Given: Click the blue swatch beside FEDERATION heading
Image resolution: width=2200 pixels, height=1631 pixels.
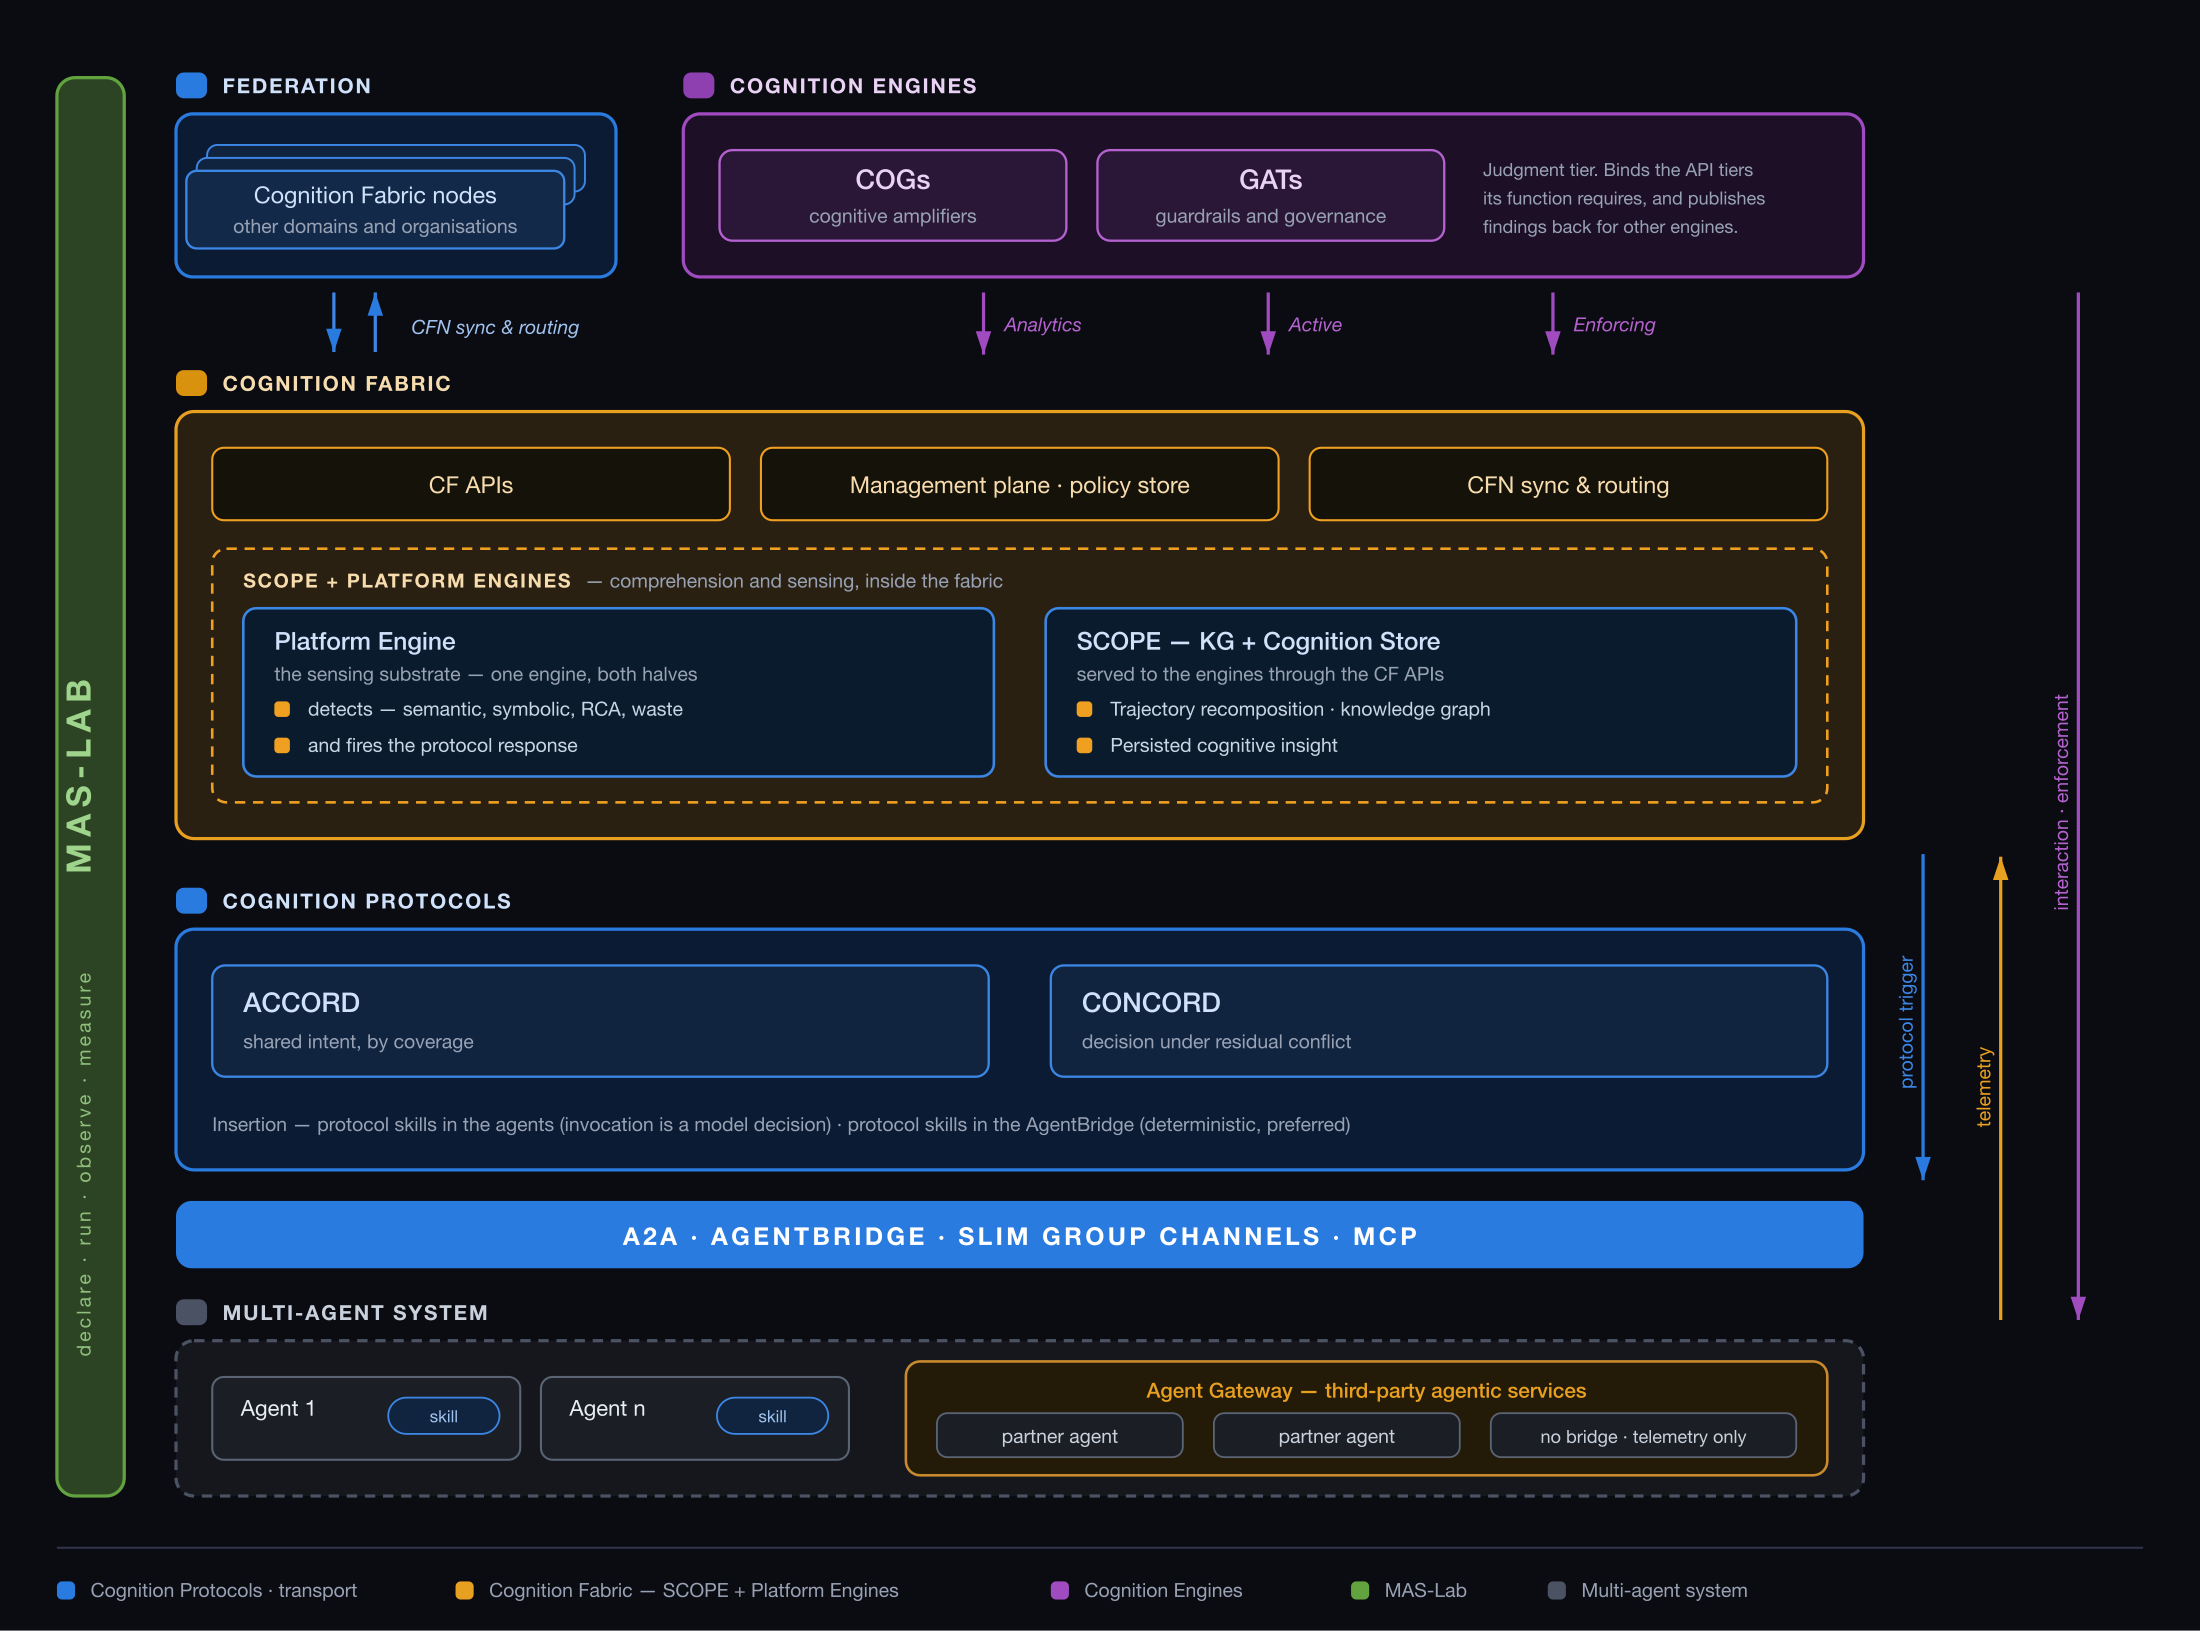Looking at the screenshot, I should [x=191, y=85].
